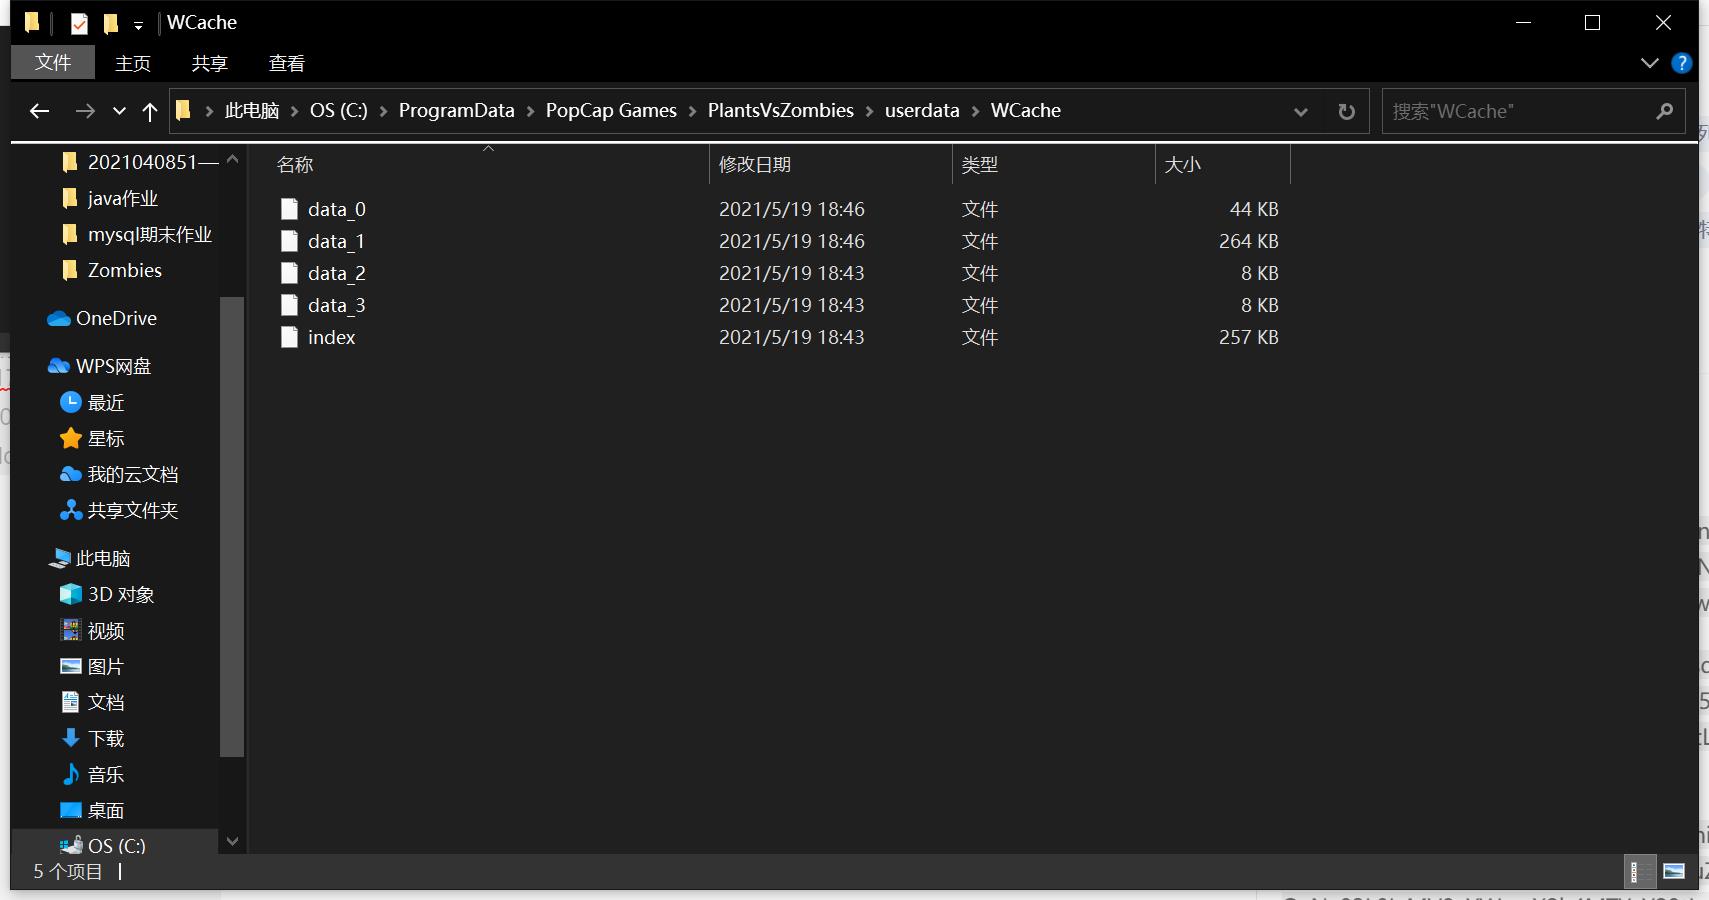
Task: Expand the chevron after userdata breadcrumb
Action: point(975,111)
